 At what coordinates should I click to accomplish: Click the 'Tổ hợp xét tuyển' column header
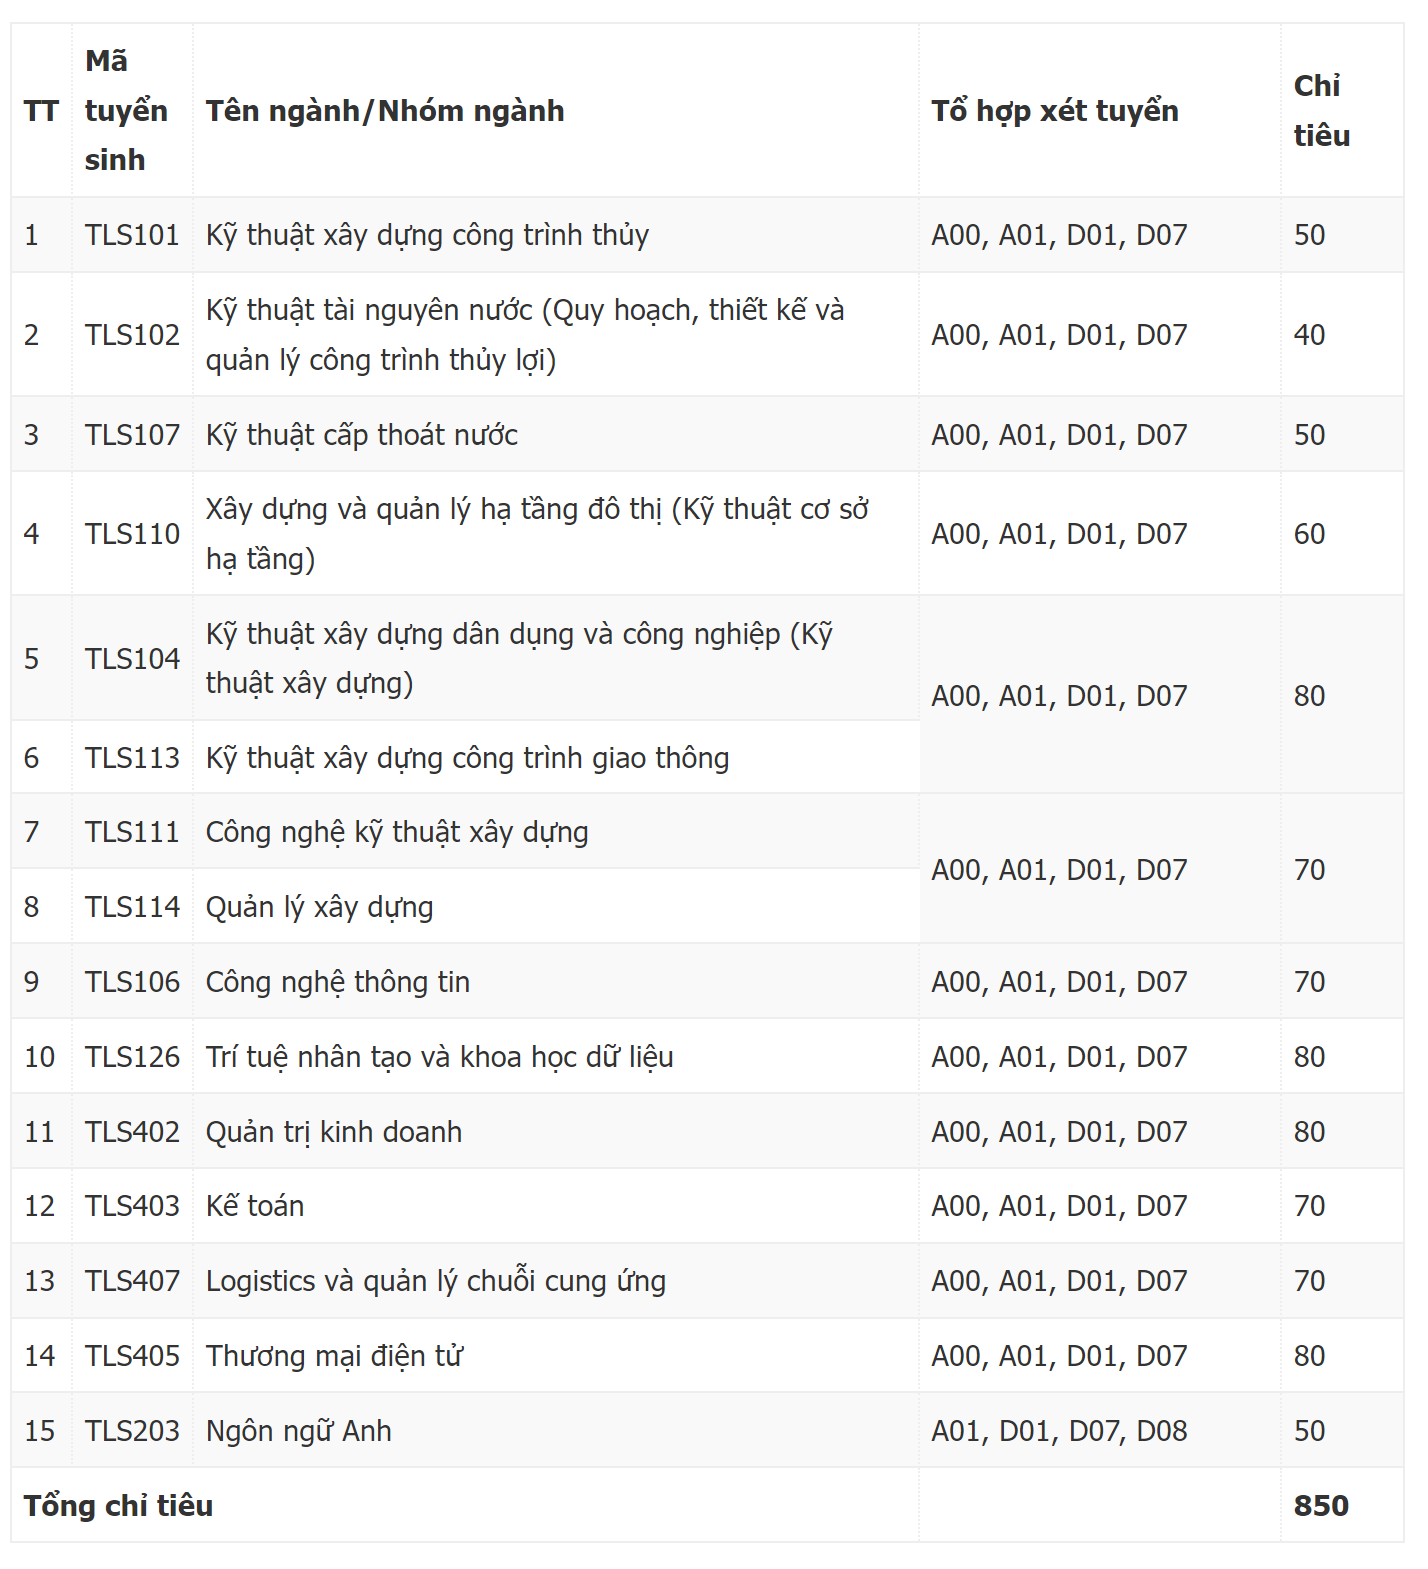1054,111
